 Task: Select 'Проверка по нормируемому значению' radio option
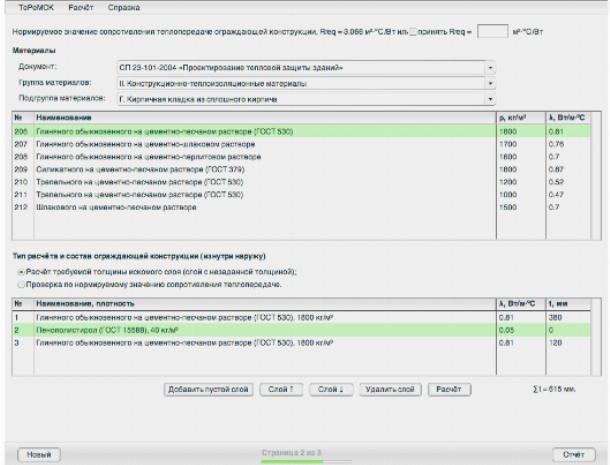pyautogui.click(x=23, y=284)
